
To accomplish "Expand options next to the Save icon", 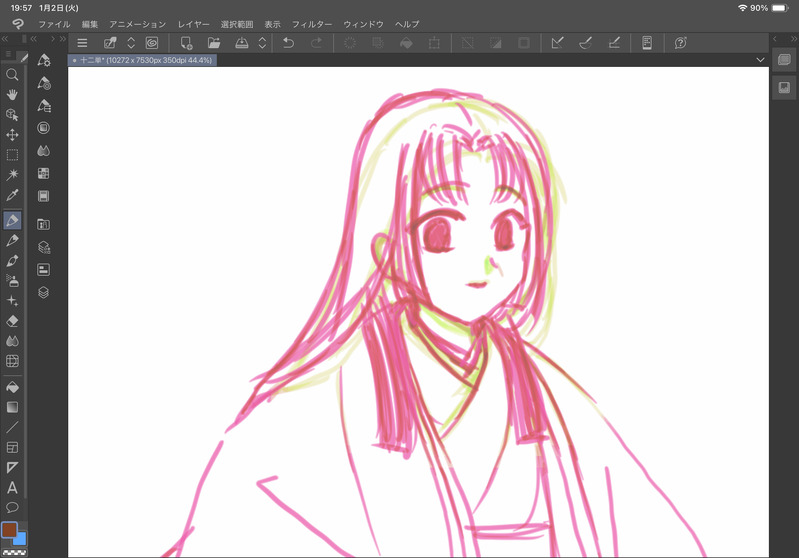I will coord(262,43).
